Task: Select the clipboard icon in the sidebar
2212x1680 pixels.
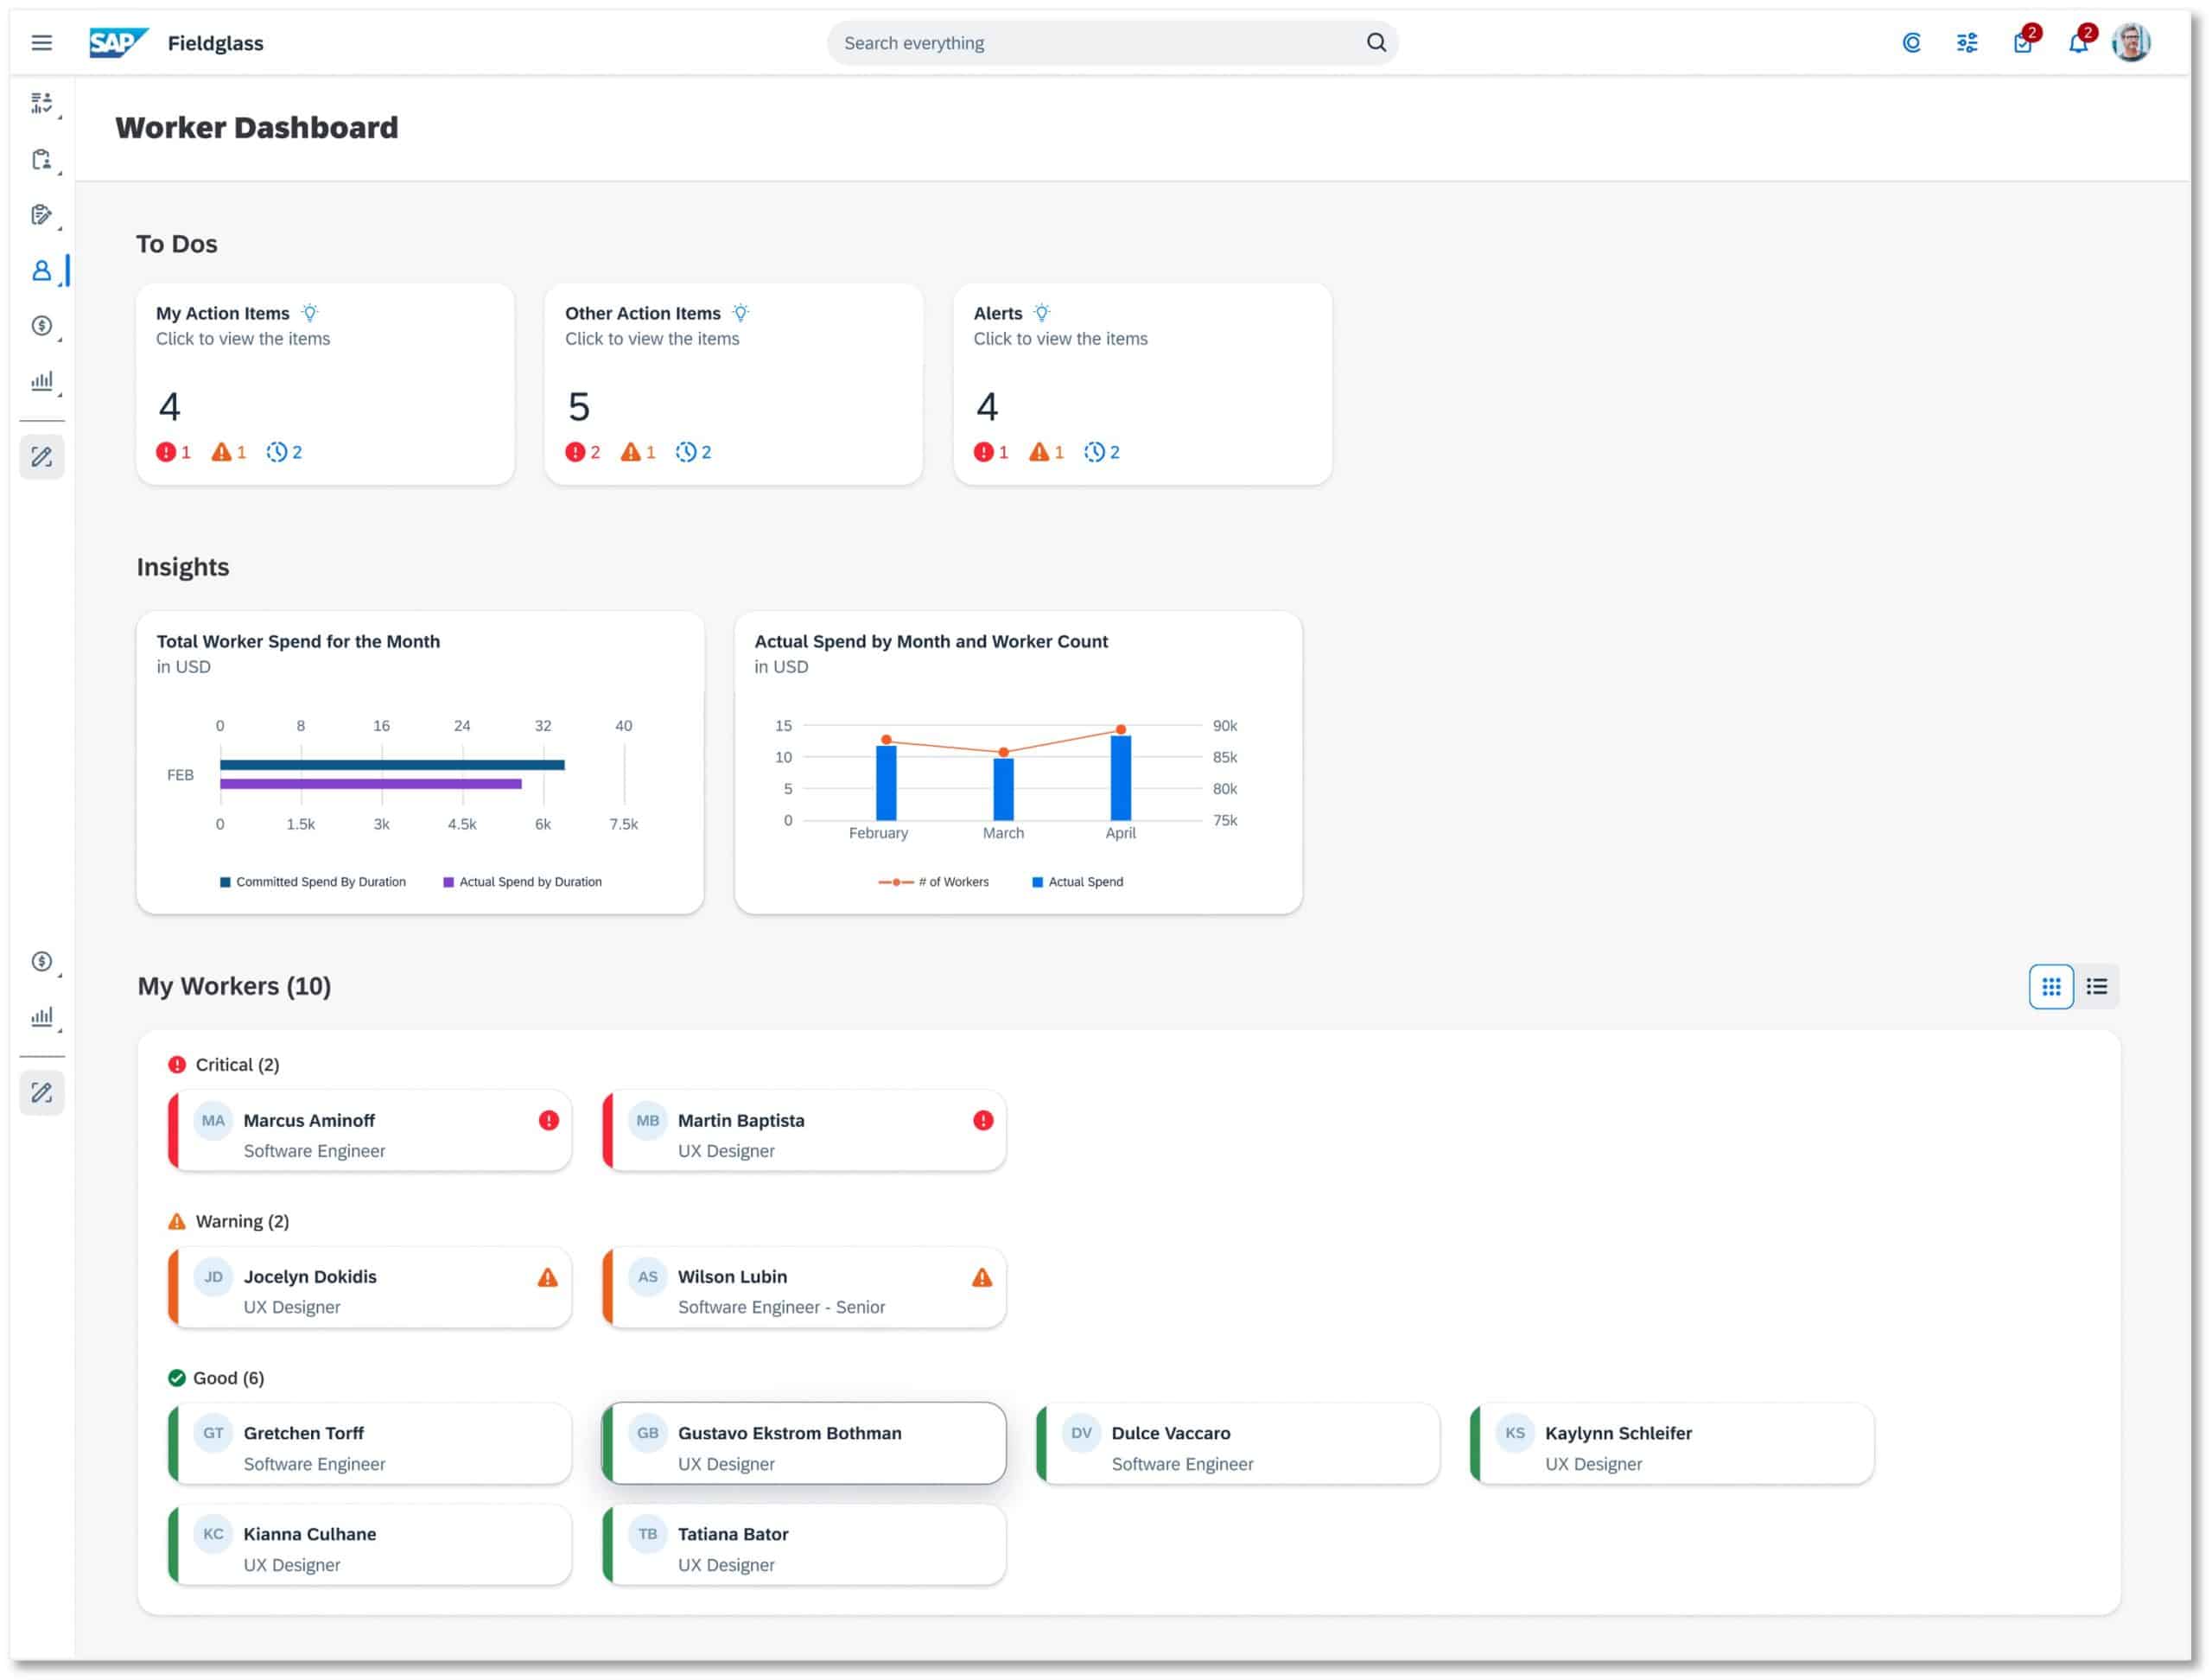Action: (42, 160)
